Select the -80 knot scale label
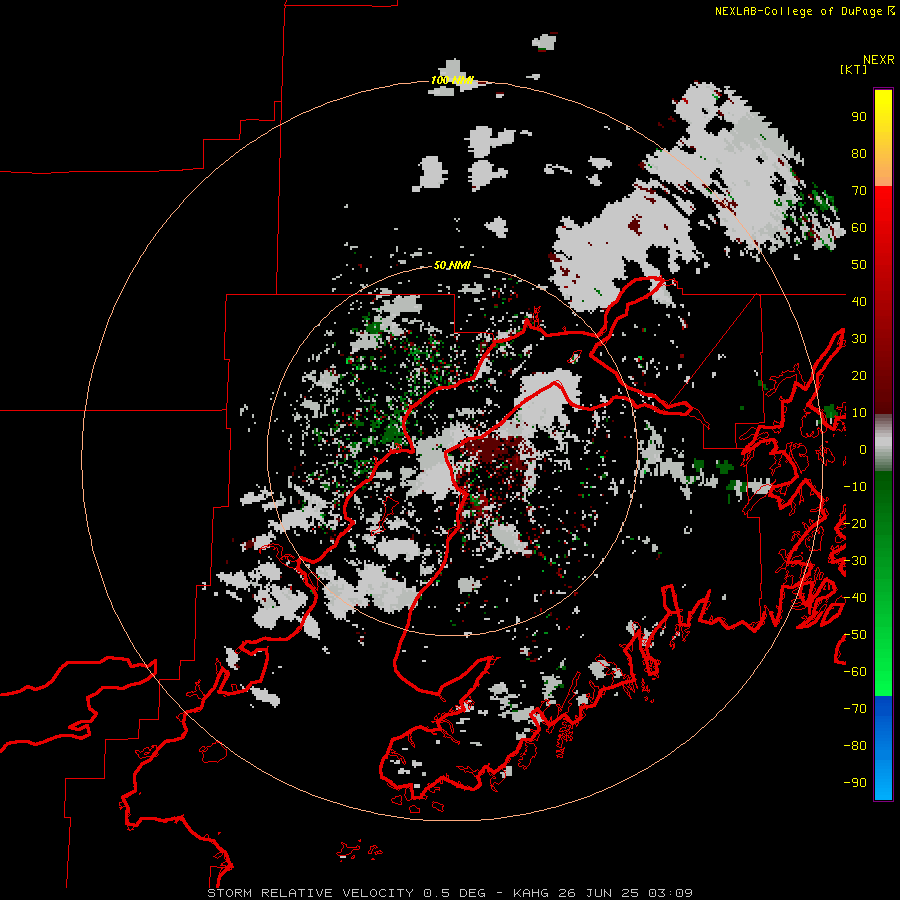The width and height of the screenshot is (900, 900). 855,746
